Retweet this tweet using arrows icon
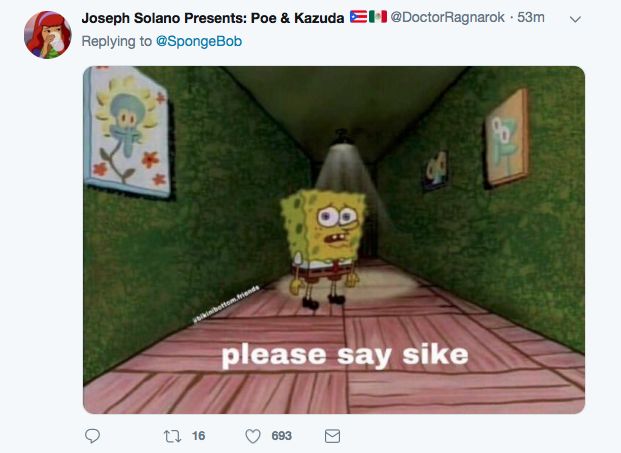The width and height of the screenshot is (621, 453). [172, 436]
